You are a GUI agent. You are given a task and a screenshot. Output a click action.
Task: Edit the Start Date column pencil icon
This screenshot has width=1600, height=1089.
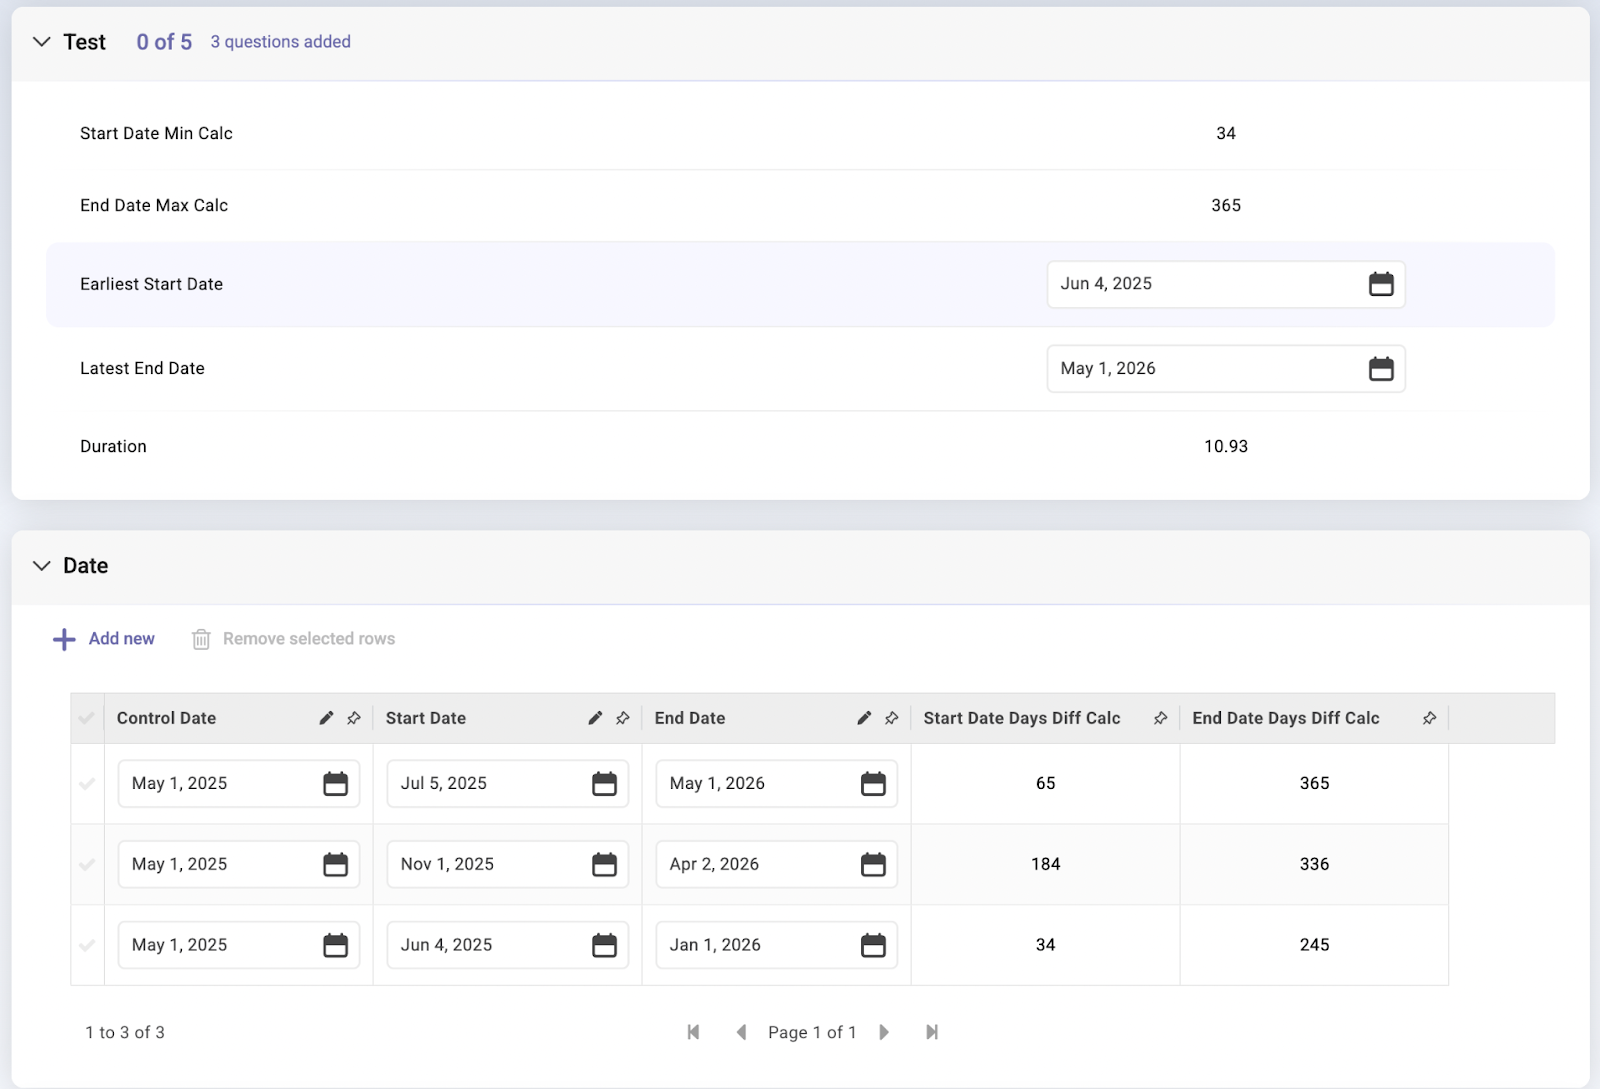595,718
